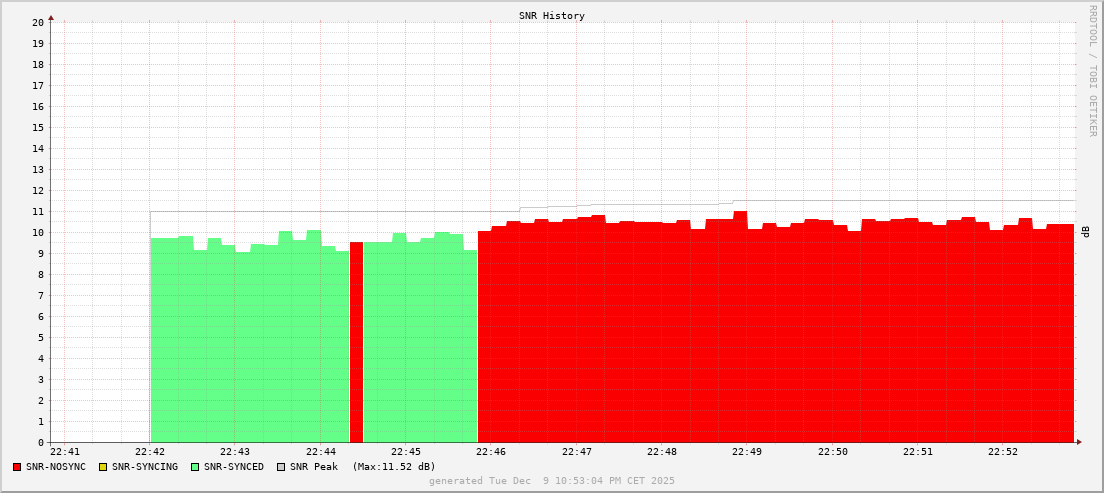Click the arrow tip at top of Y axis
Screen dimensions: 1104x493
point(51,17)
